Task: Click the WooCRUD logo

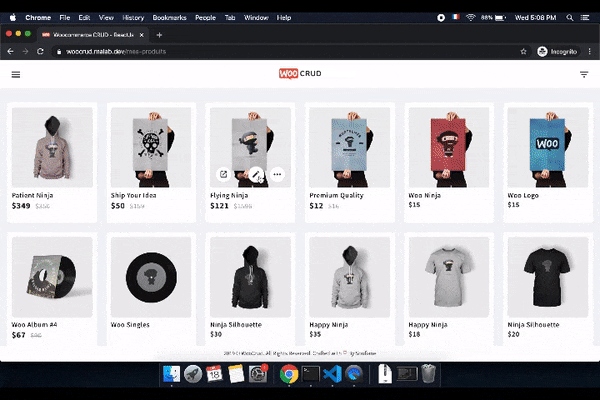Action: pos(300,73)
